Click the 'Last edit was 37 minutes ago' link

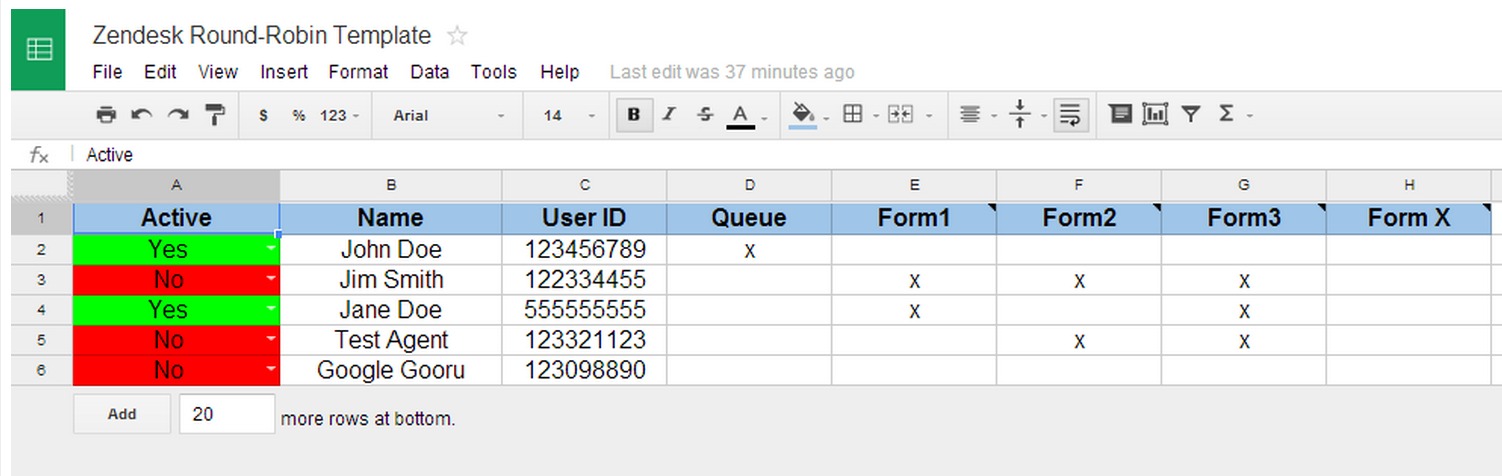coord(732,72)
